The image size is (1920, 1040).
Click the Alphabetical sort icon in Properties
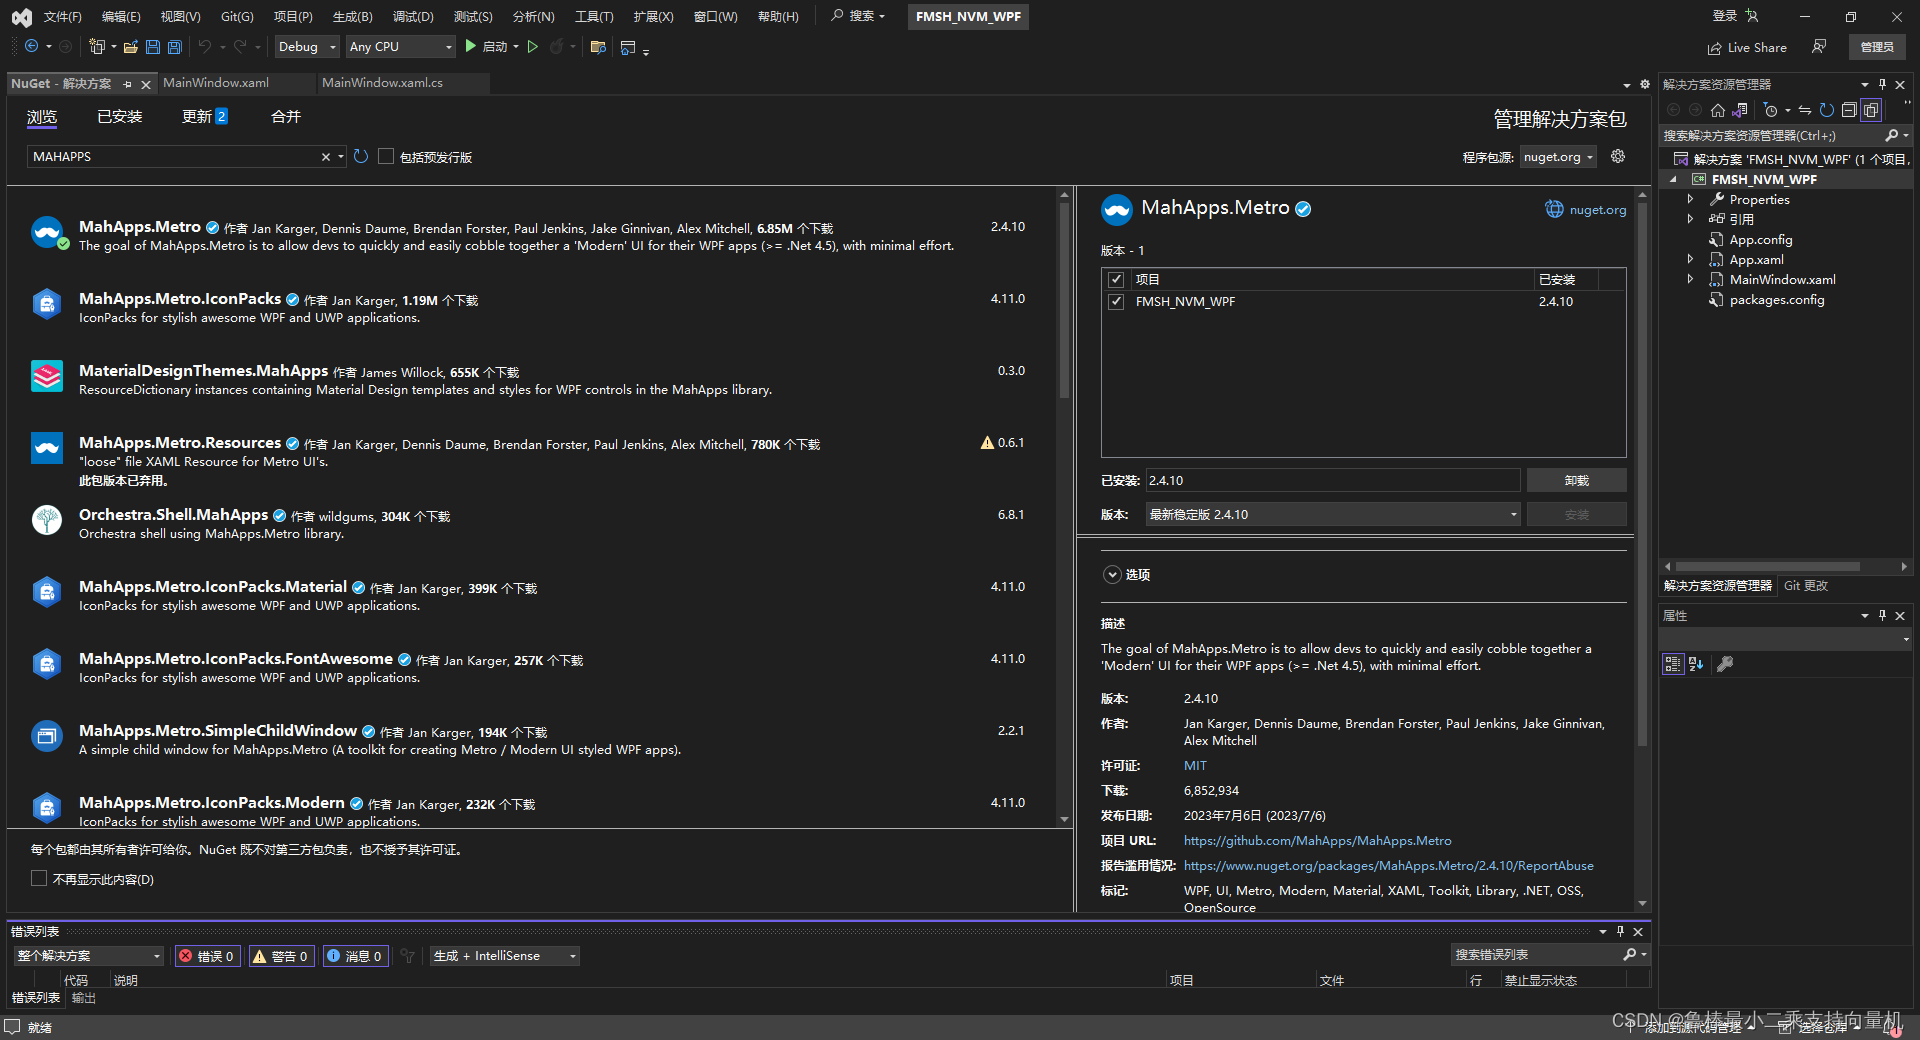(1696, 664)
